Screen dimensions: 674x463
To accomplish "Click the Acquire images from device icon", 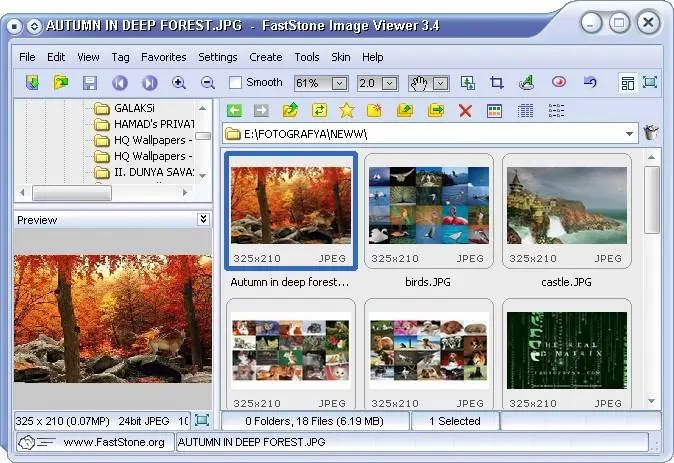I will (x=32, y=83).
